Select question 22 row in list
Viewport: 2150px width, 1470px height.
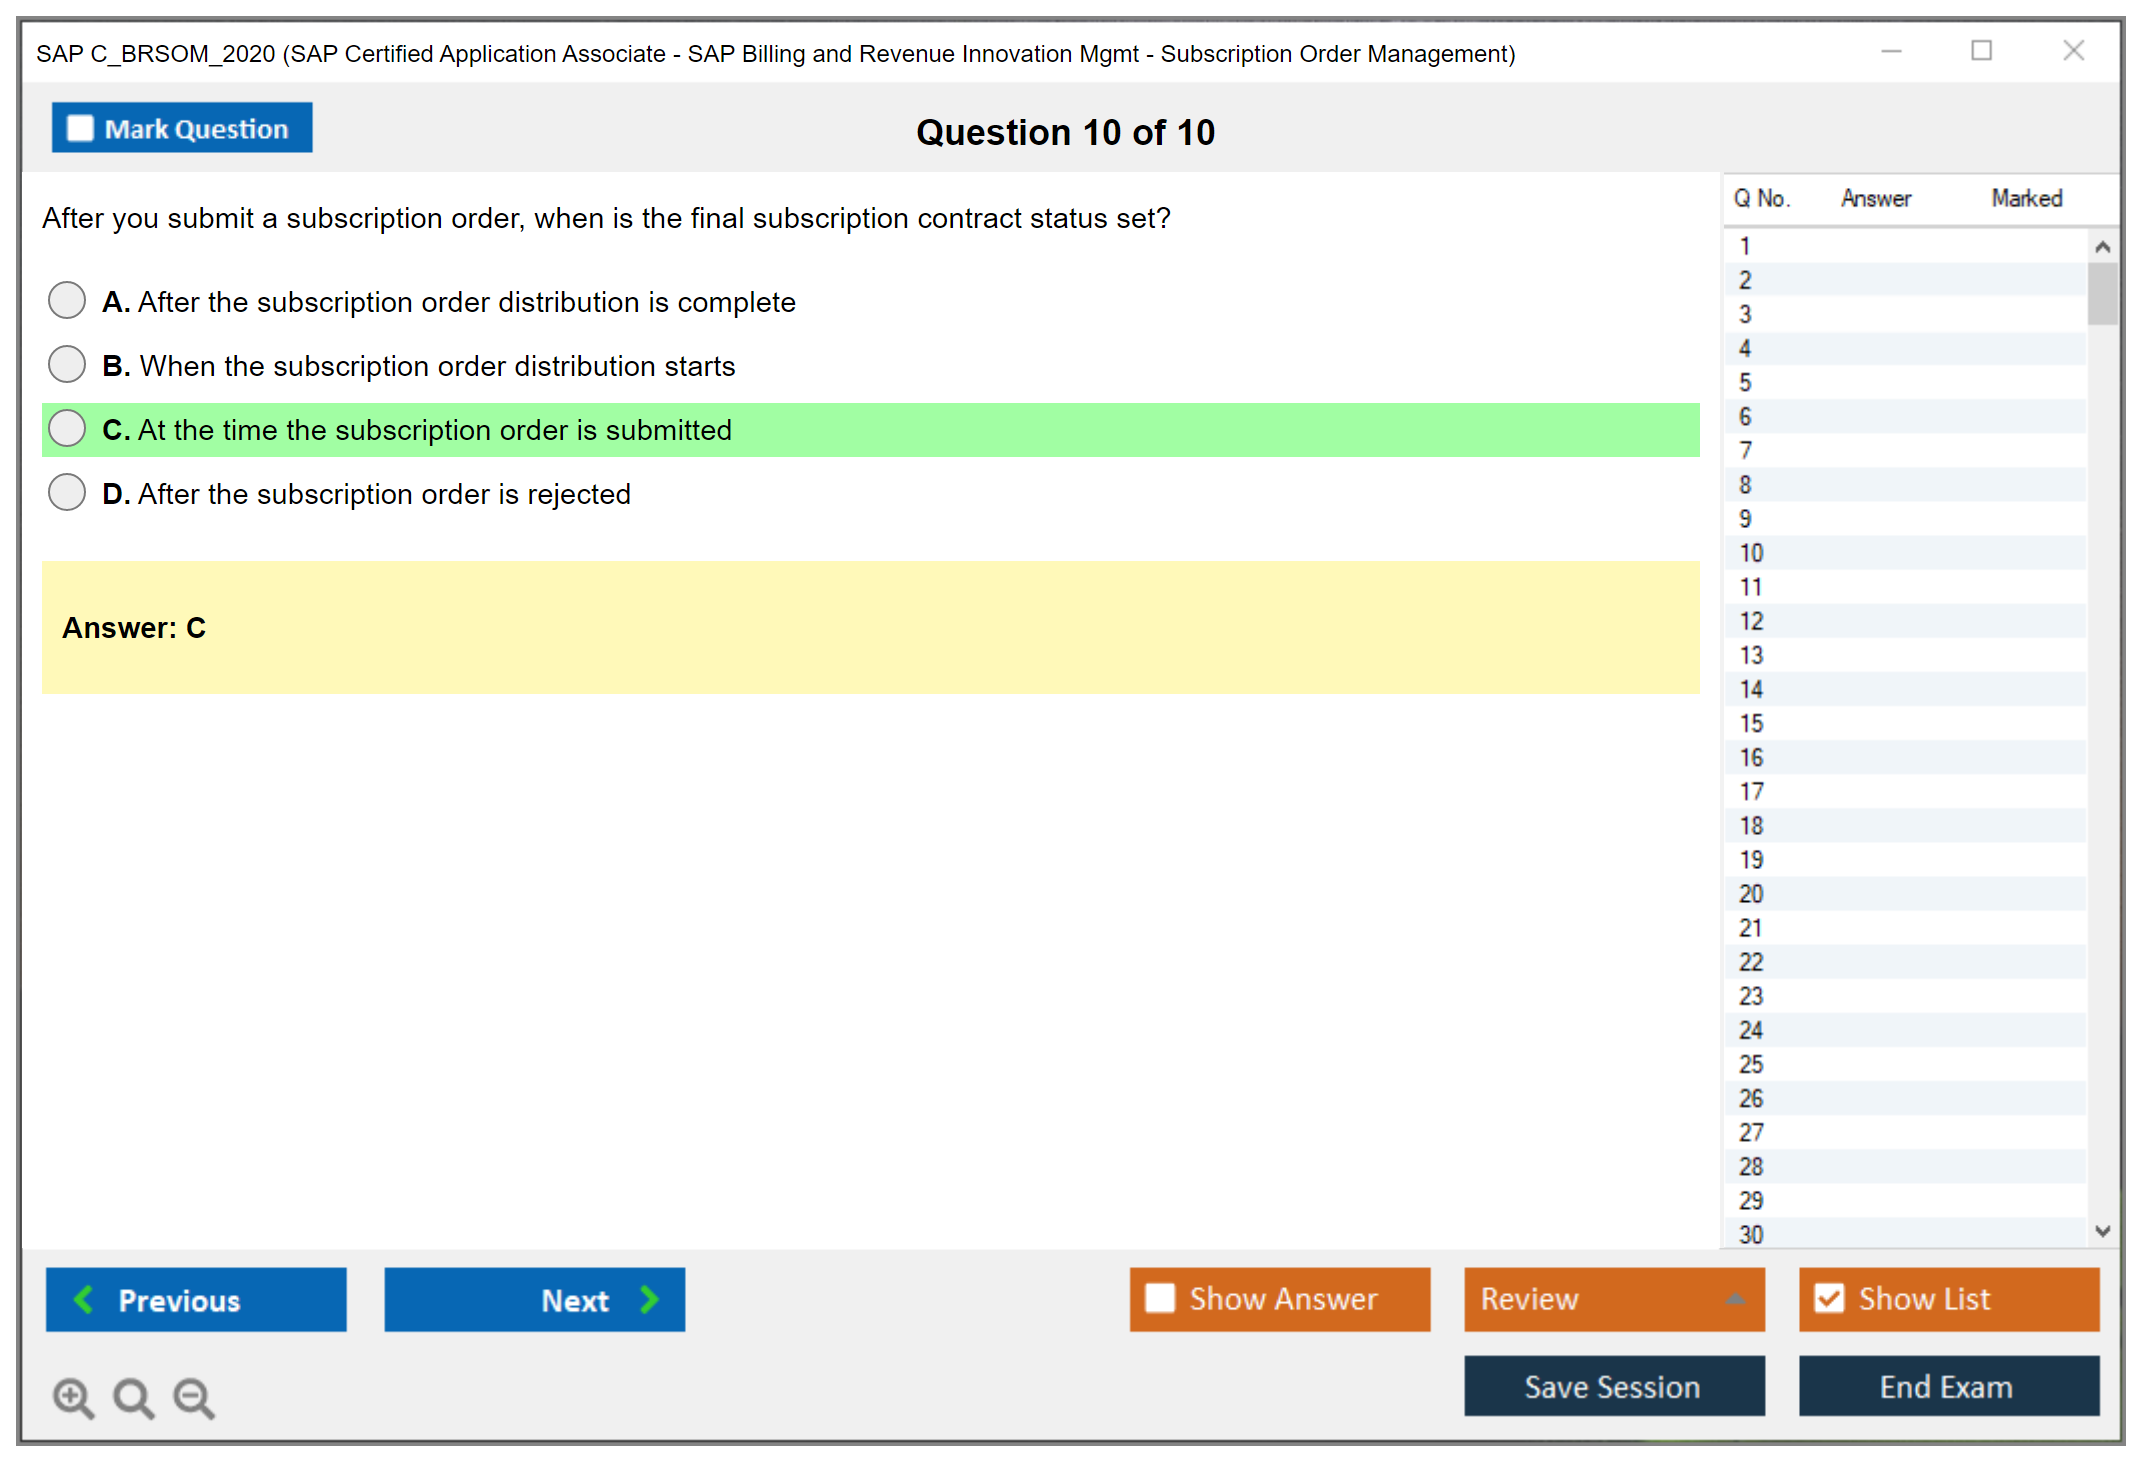pos(1751,962)
